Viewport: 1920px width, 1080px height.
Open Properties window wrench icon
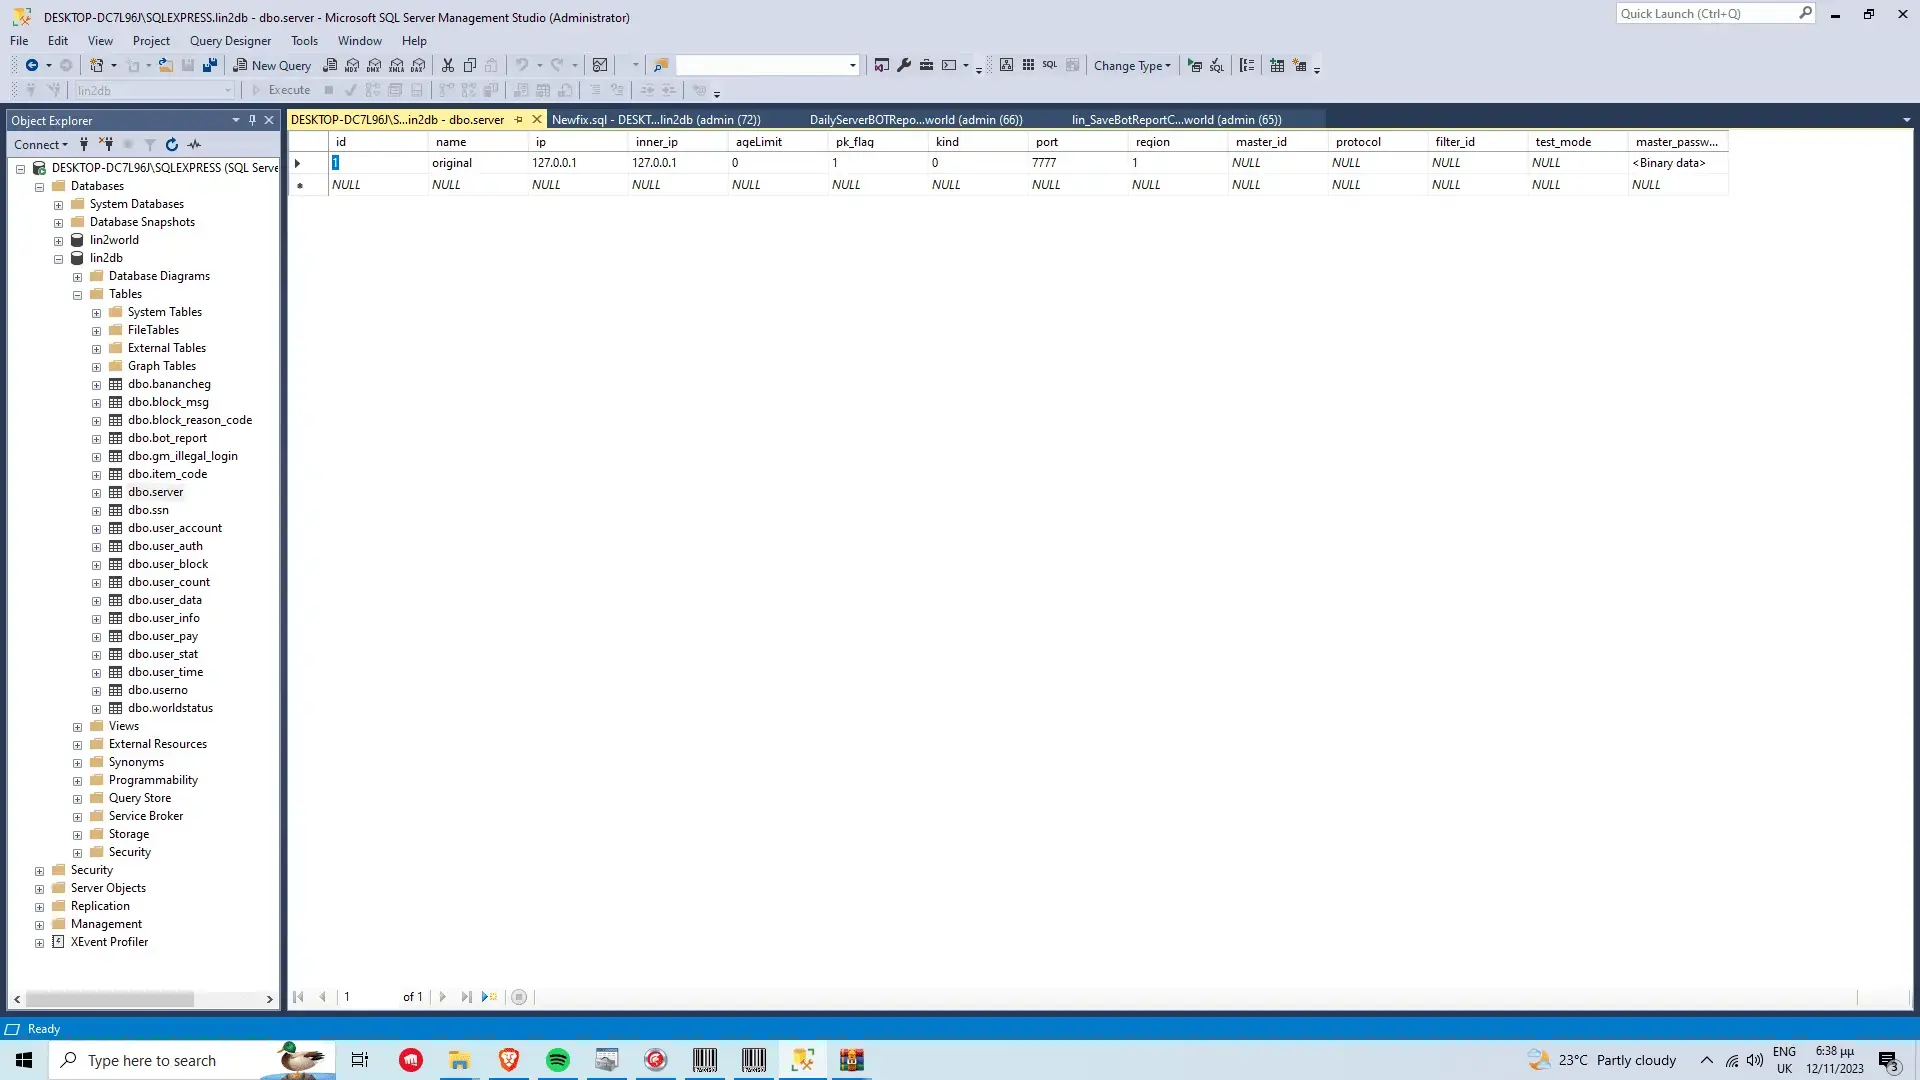tap(904, 65)
